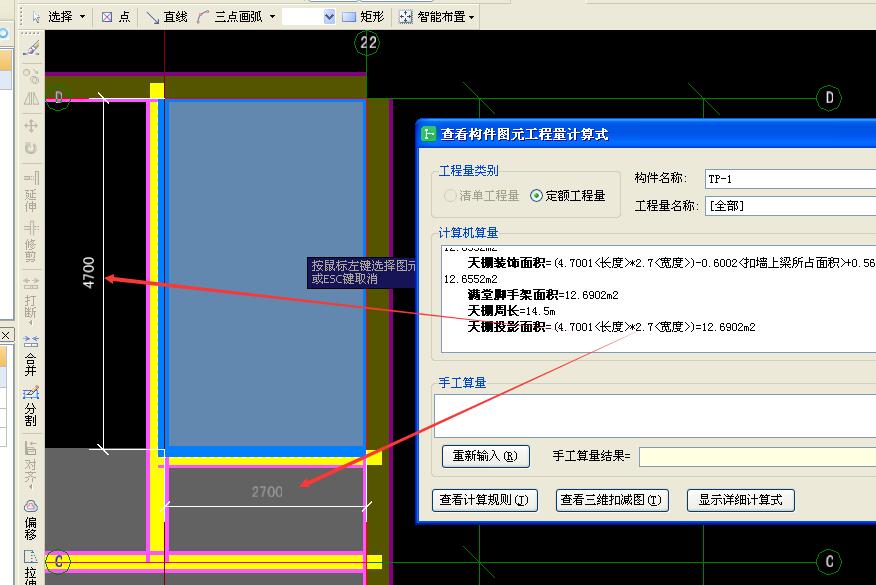Click the circular rotate icon
Screen dimensions: 876x585
tap(31, 149)
